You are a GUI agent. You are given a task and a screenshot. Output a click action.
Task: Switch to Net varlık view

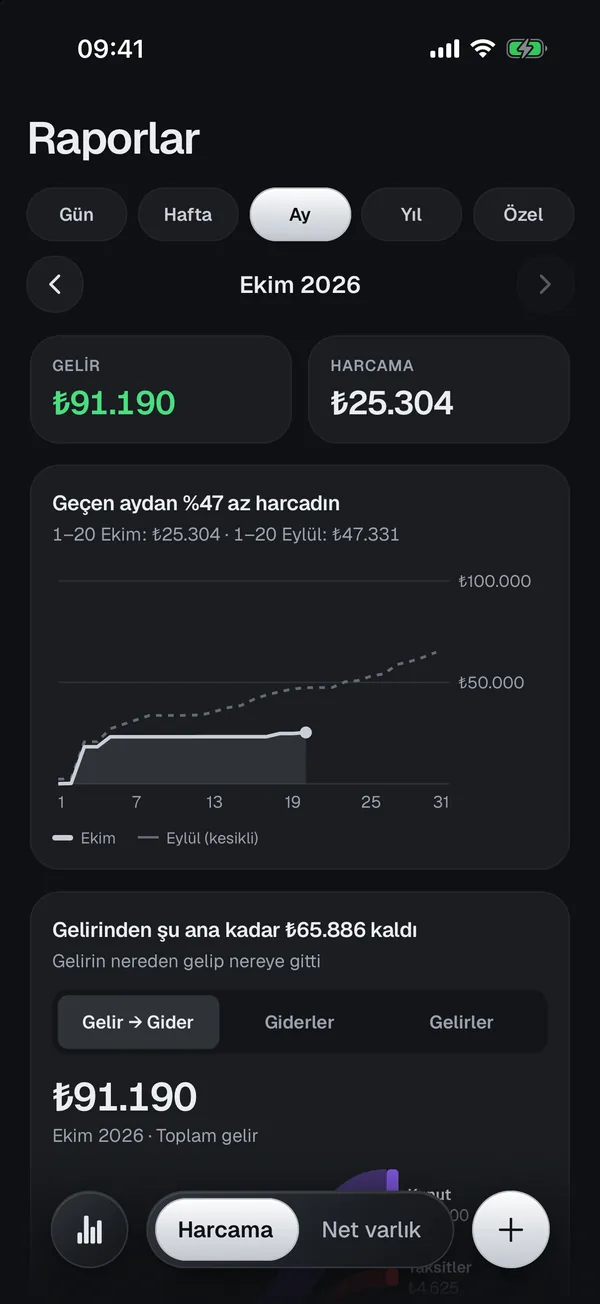pyautogui.click(x=371, y=1230)
